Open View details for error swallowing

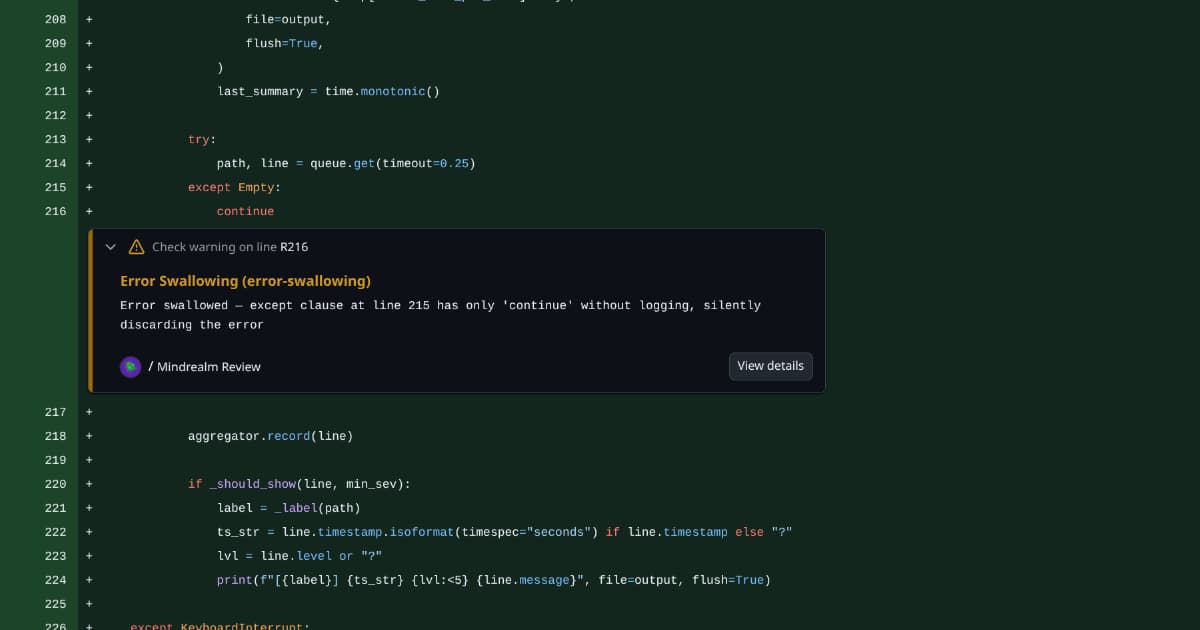click(x=770, y=366)
